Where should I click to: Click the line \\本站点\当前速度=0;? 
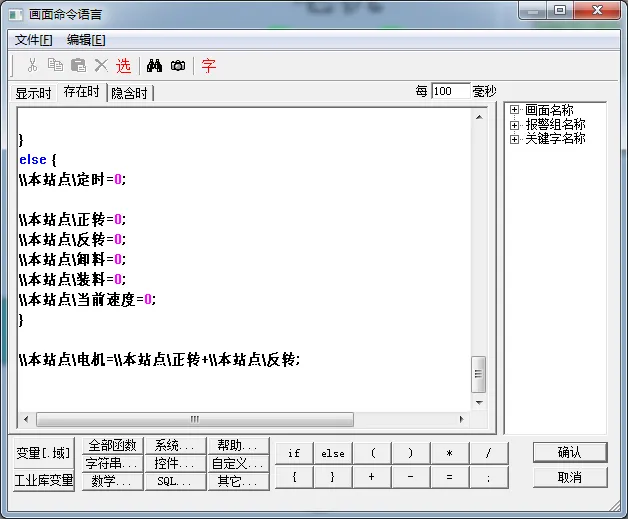pos(88,299)
